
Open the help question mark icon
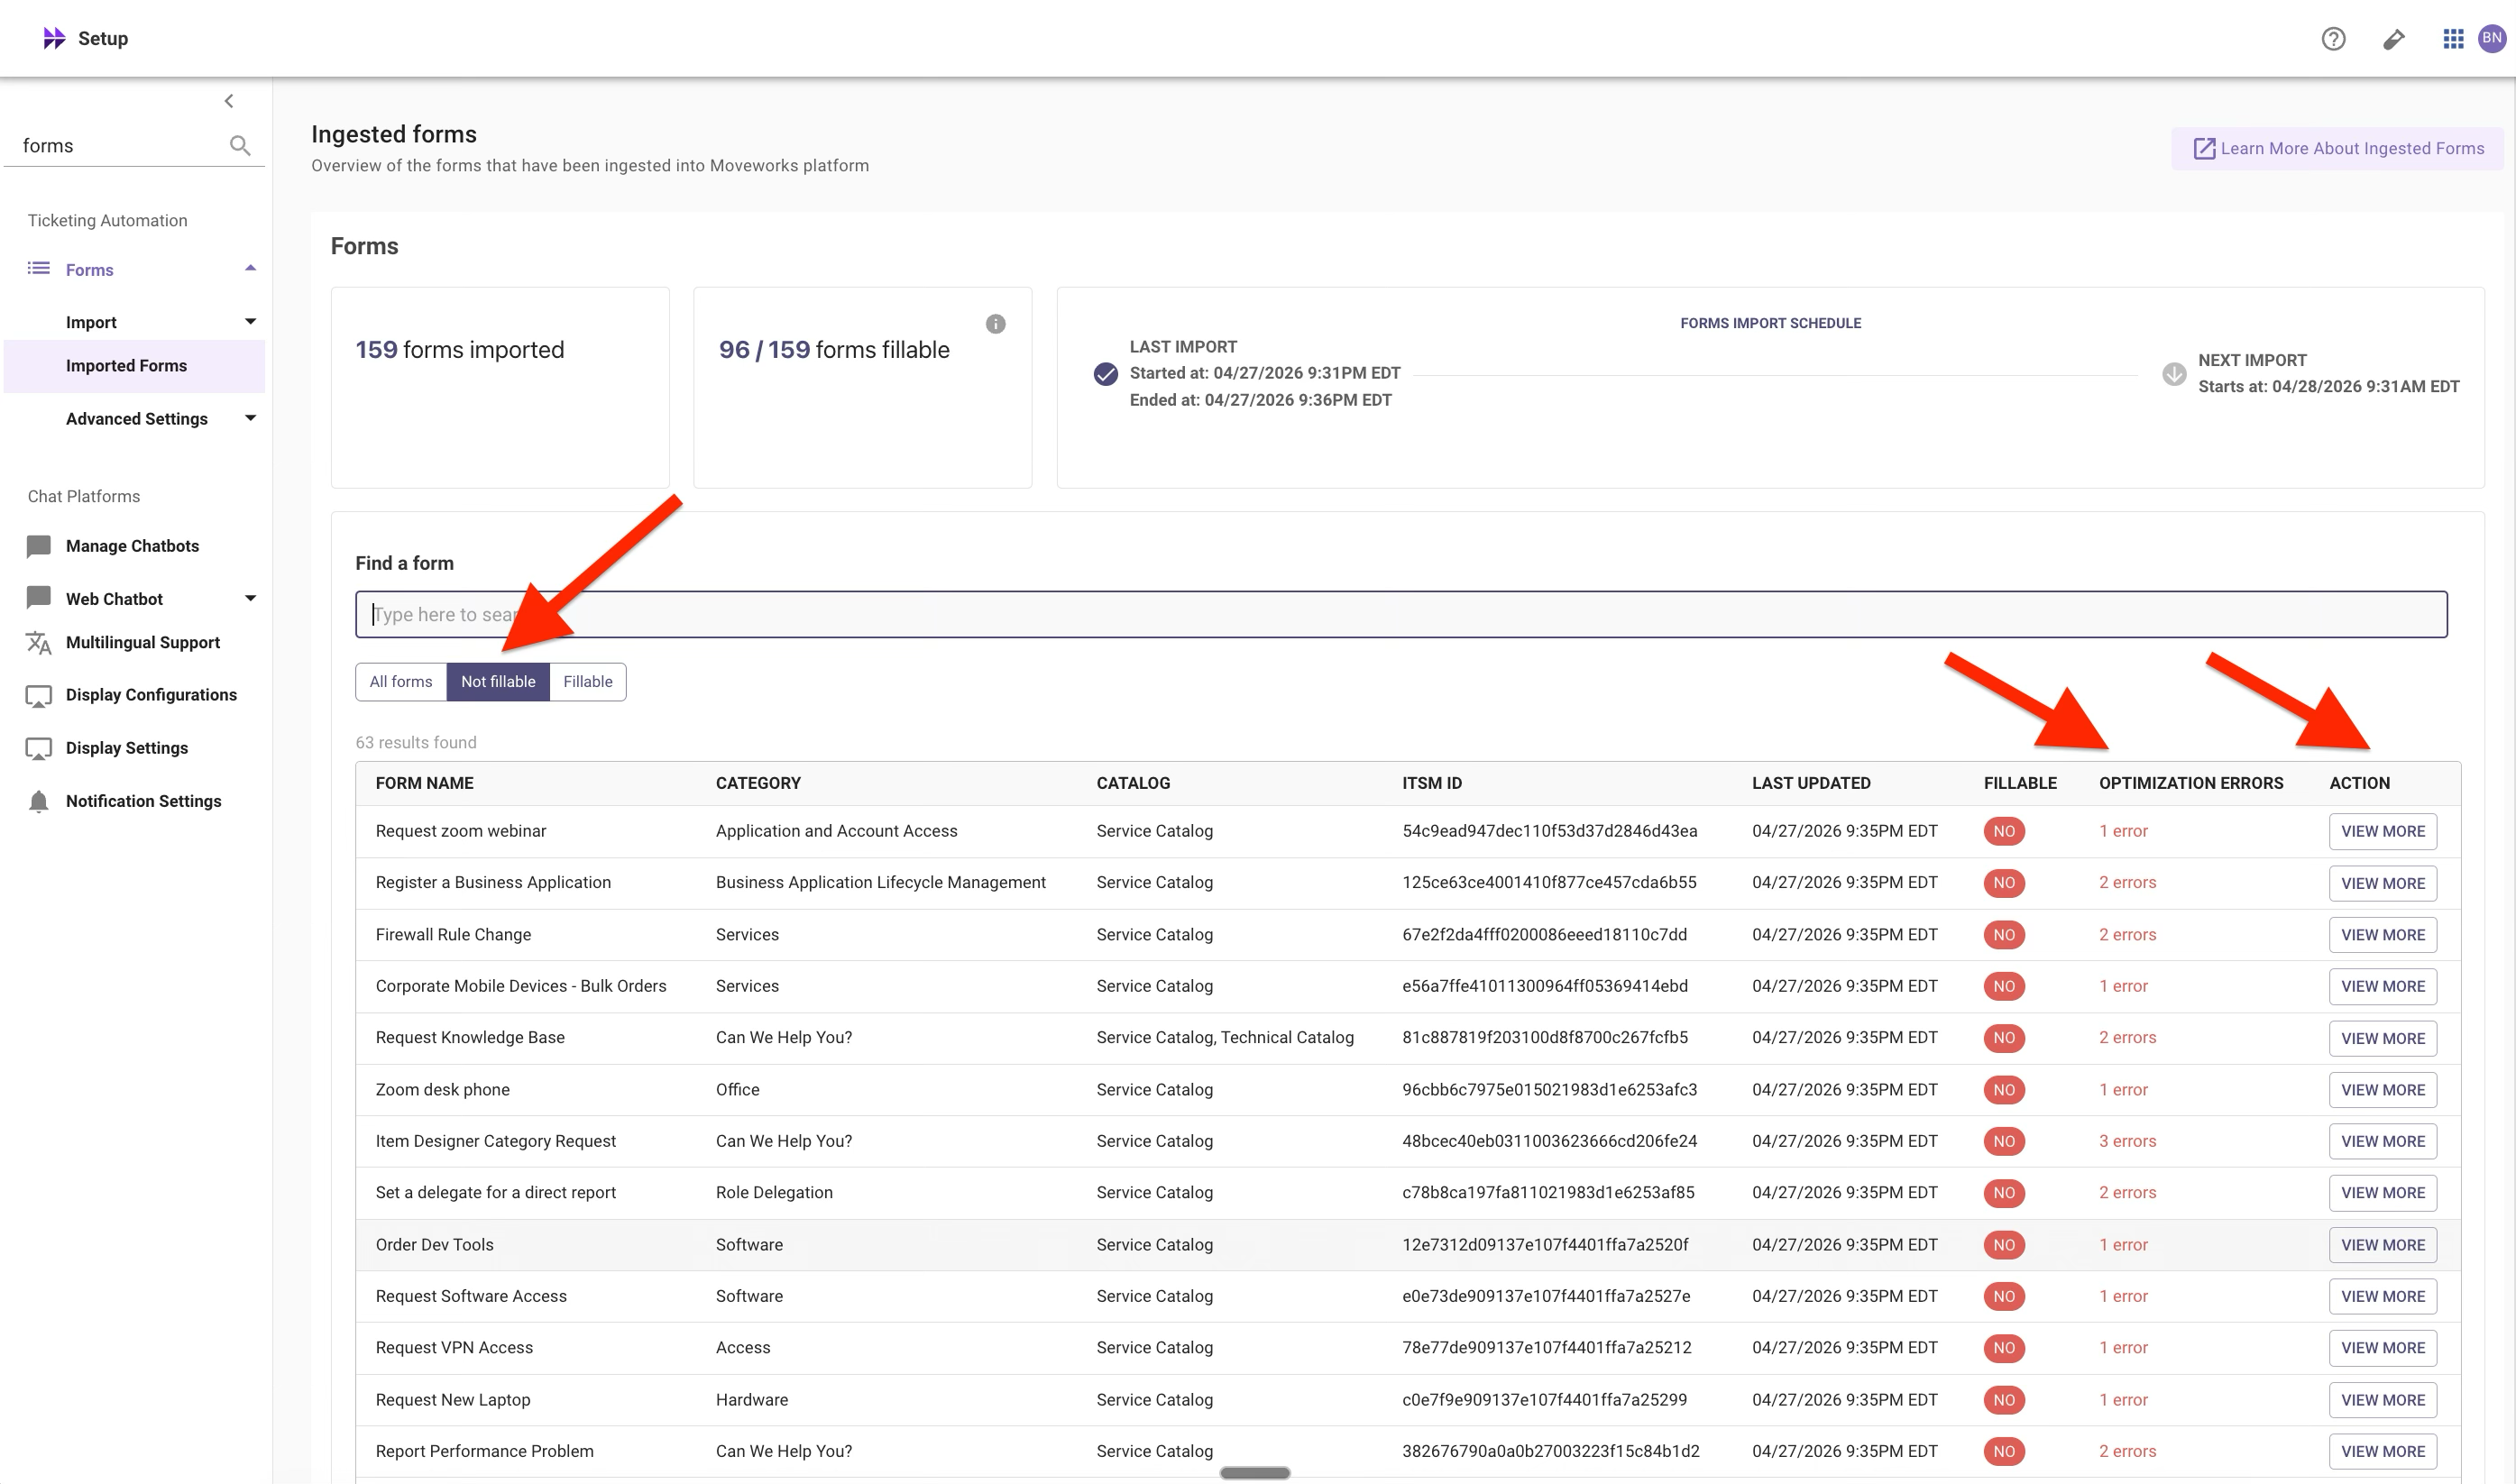coord(2333,39)
